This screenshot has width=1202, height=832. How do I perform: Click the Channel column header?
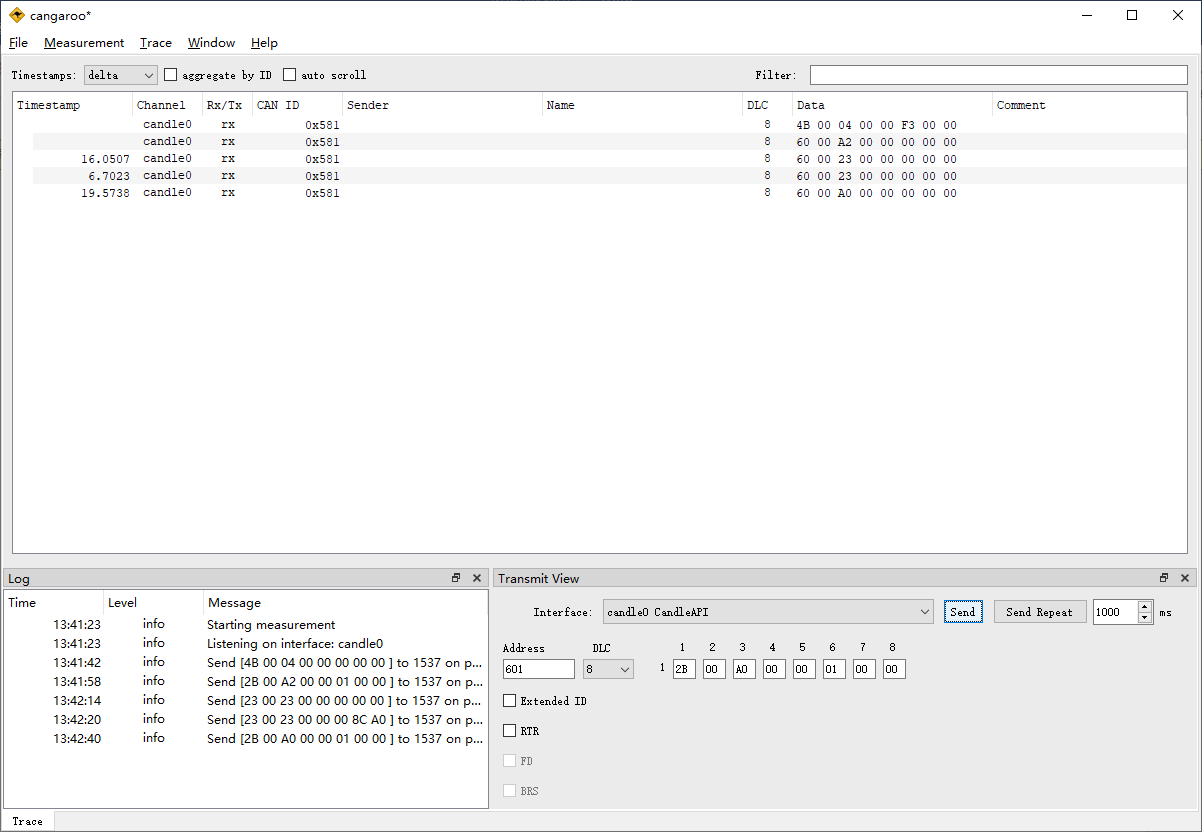click(168, 105)
